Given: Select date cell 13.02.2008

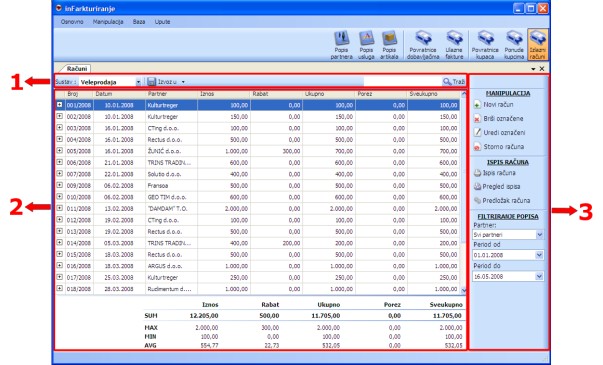Looking at the screenshot, I should (119, 208).
